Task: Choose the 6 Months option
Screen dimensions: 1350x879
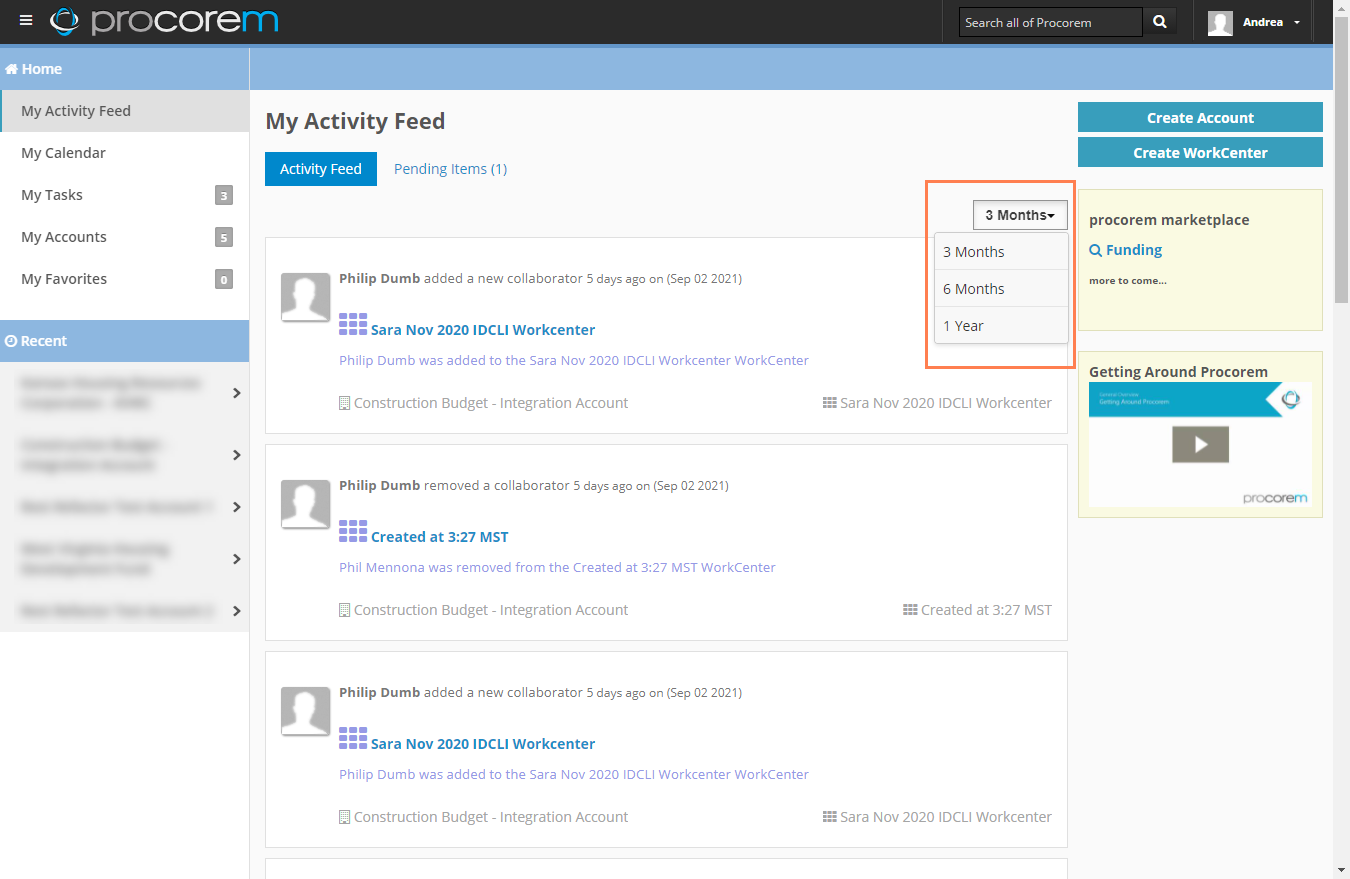Action: point(1001,289)
